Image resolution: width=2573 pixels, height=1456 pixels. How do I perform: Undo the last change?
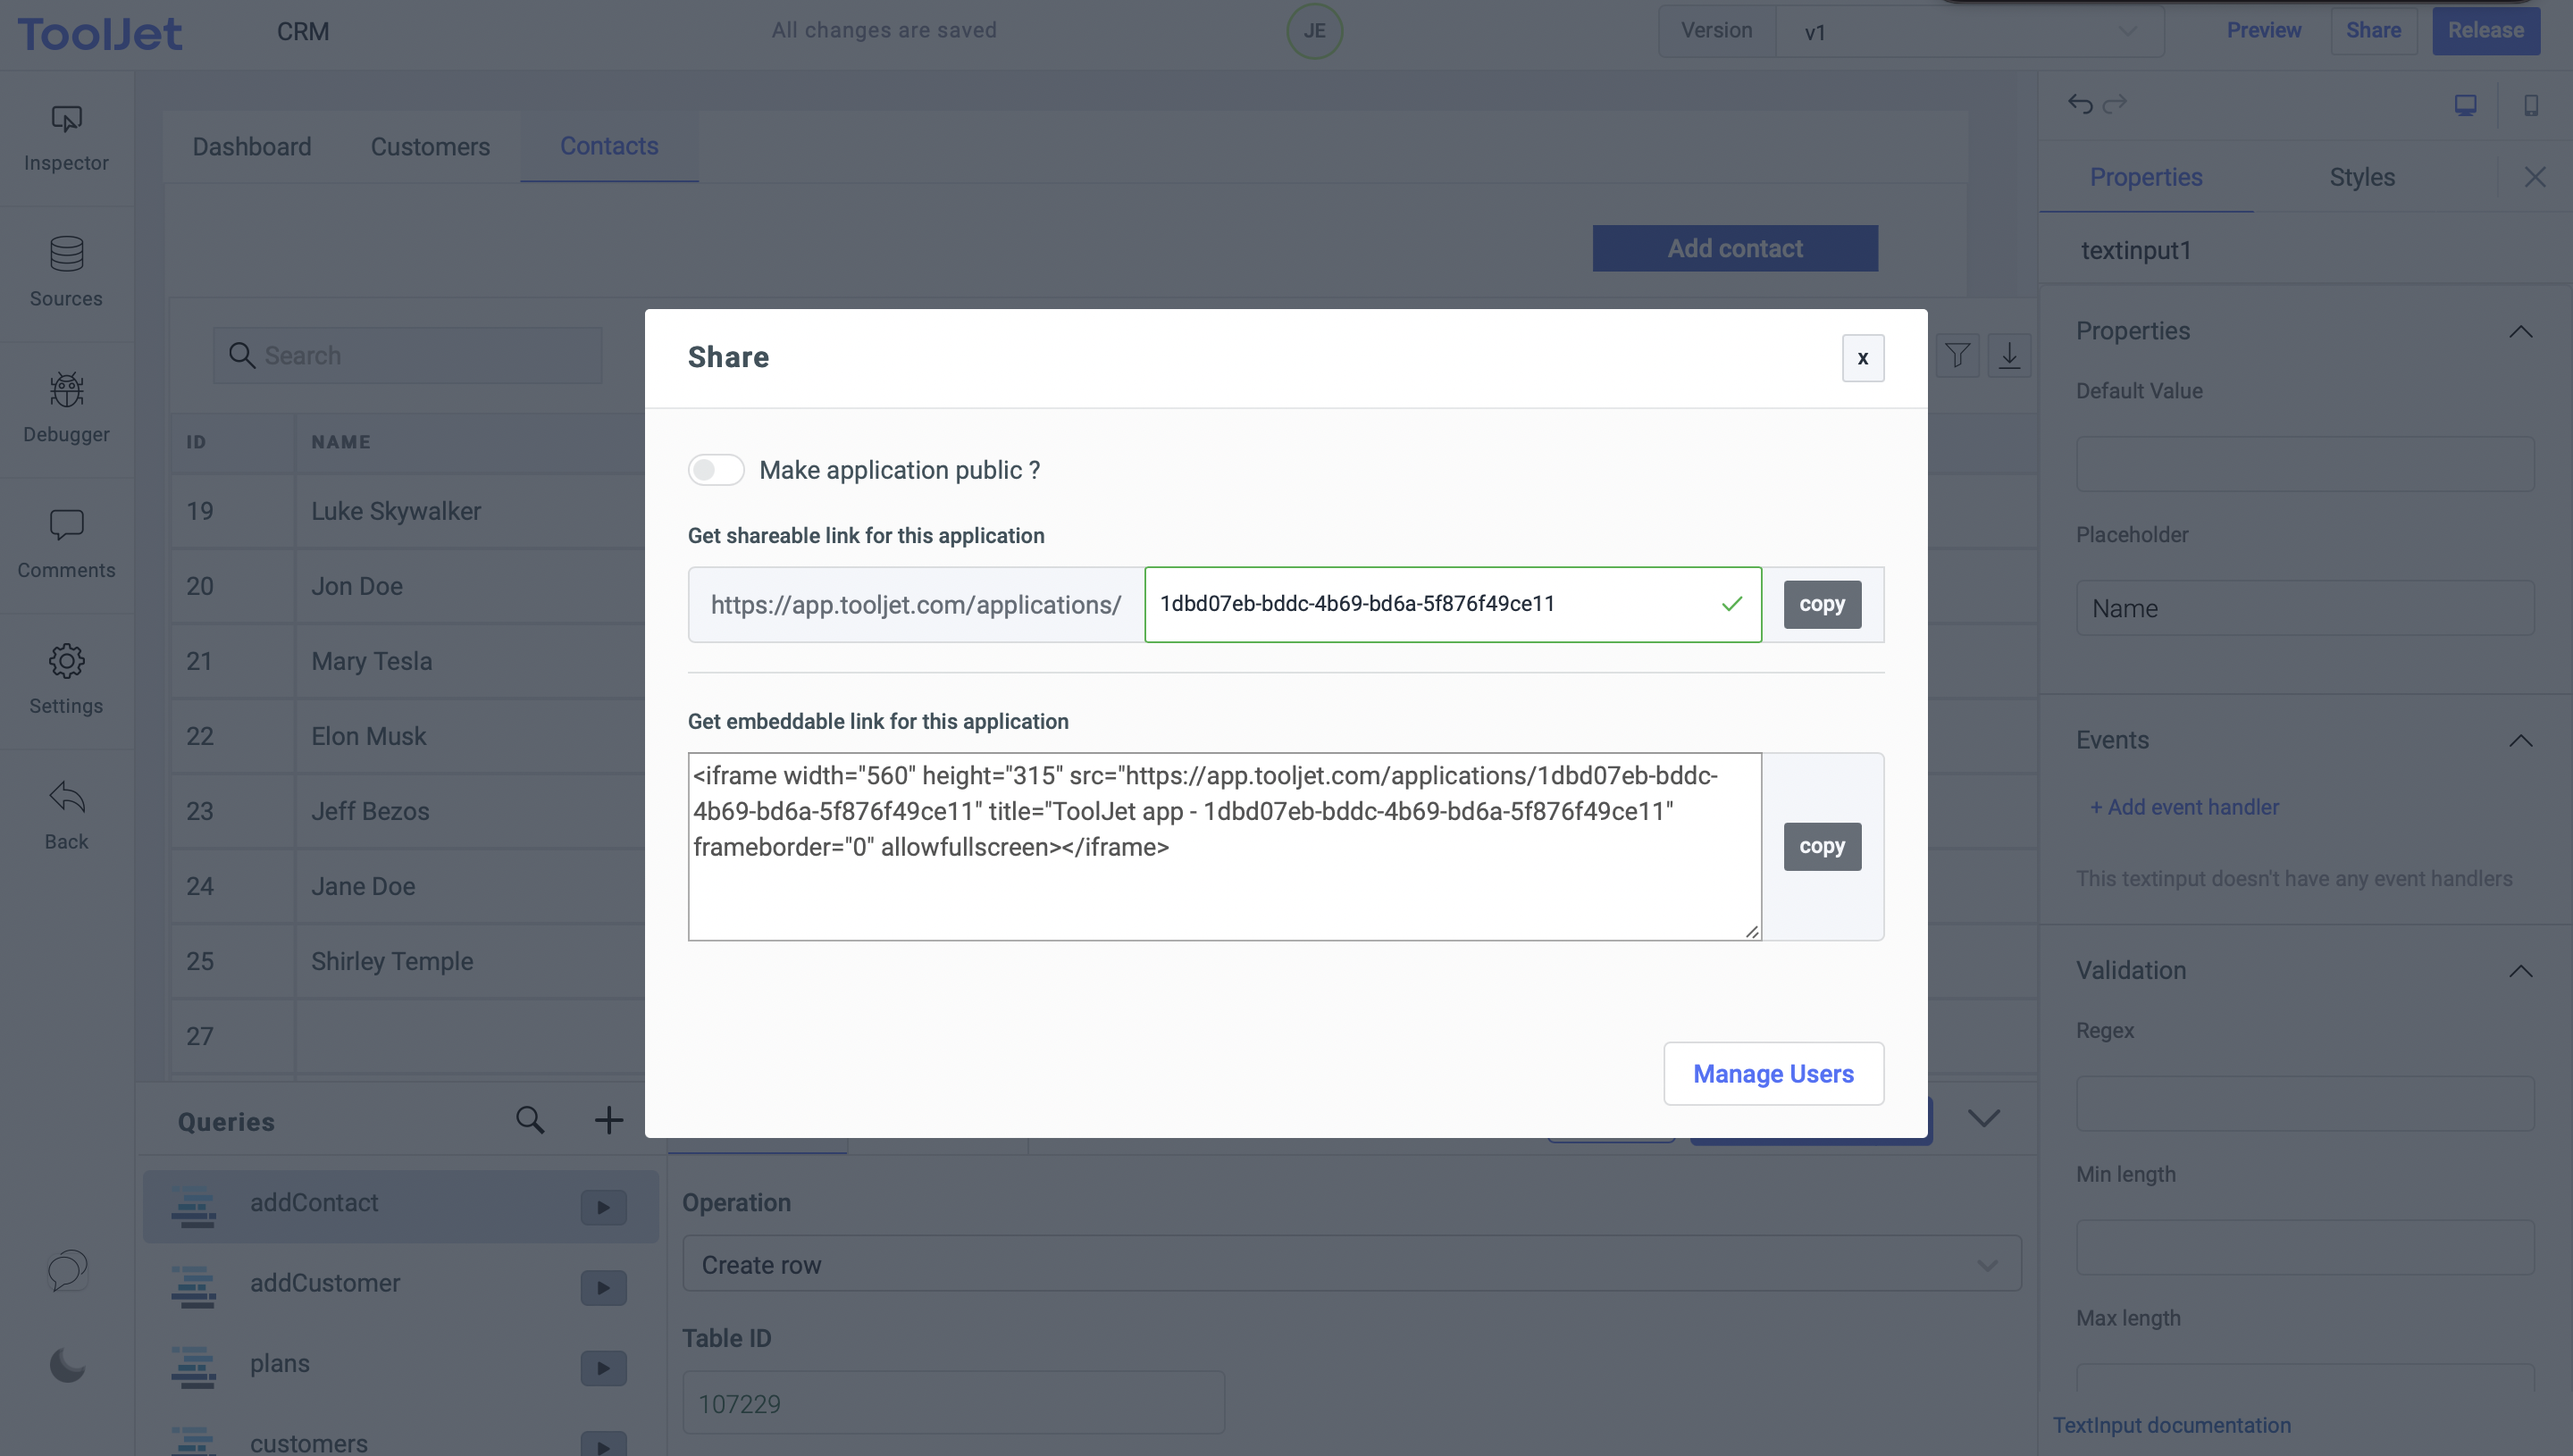(x=2080, y=103)
